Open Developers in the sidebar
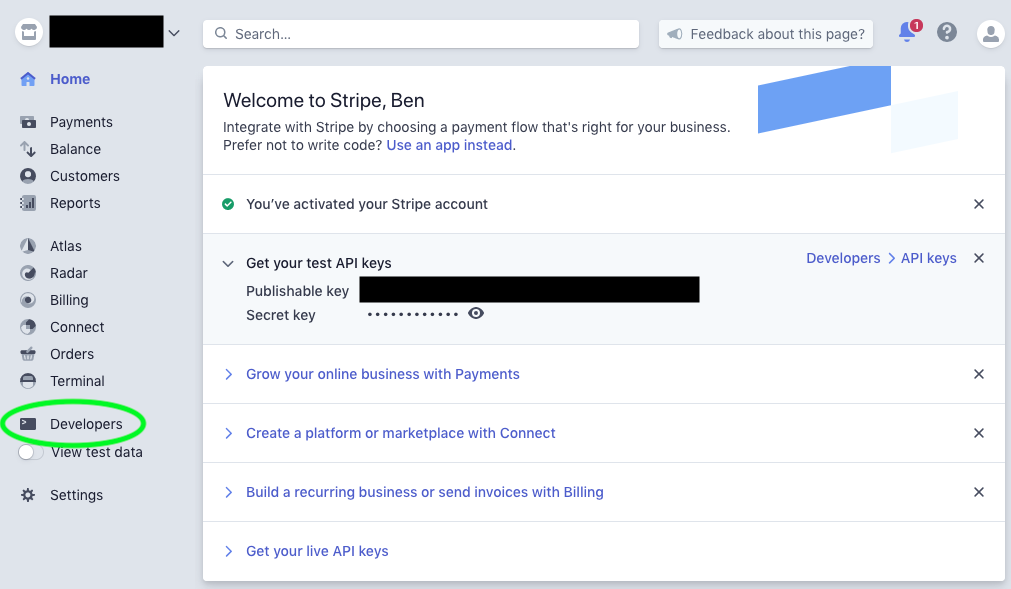The width and height of the screenshot is (1011, 589). [86, 424]
